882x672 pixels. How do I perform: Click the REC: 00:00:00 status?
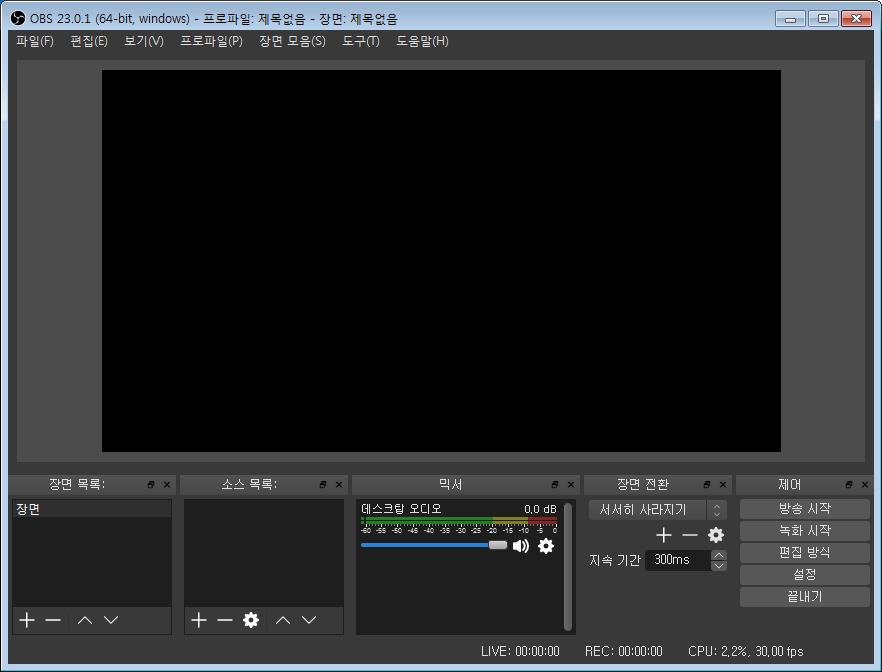[x=624, y=652]
